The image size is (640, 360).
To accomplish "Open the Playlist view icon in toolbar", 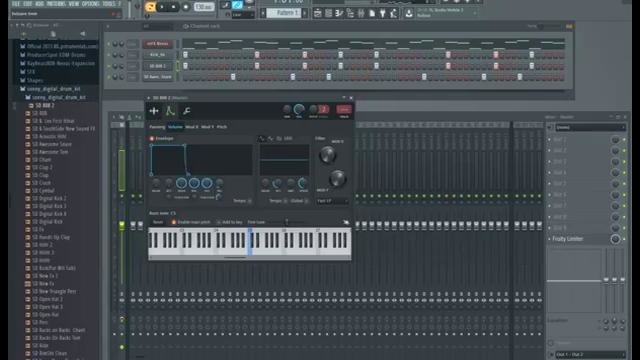I will click(x=318, y=13).
